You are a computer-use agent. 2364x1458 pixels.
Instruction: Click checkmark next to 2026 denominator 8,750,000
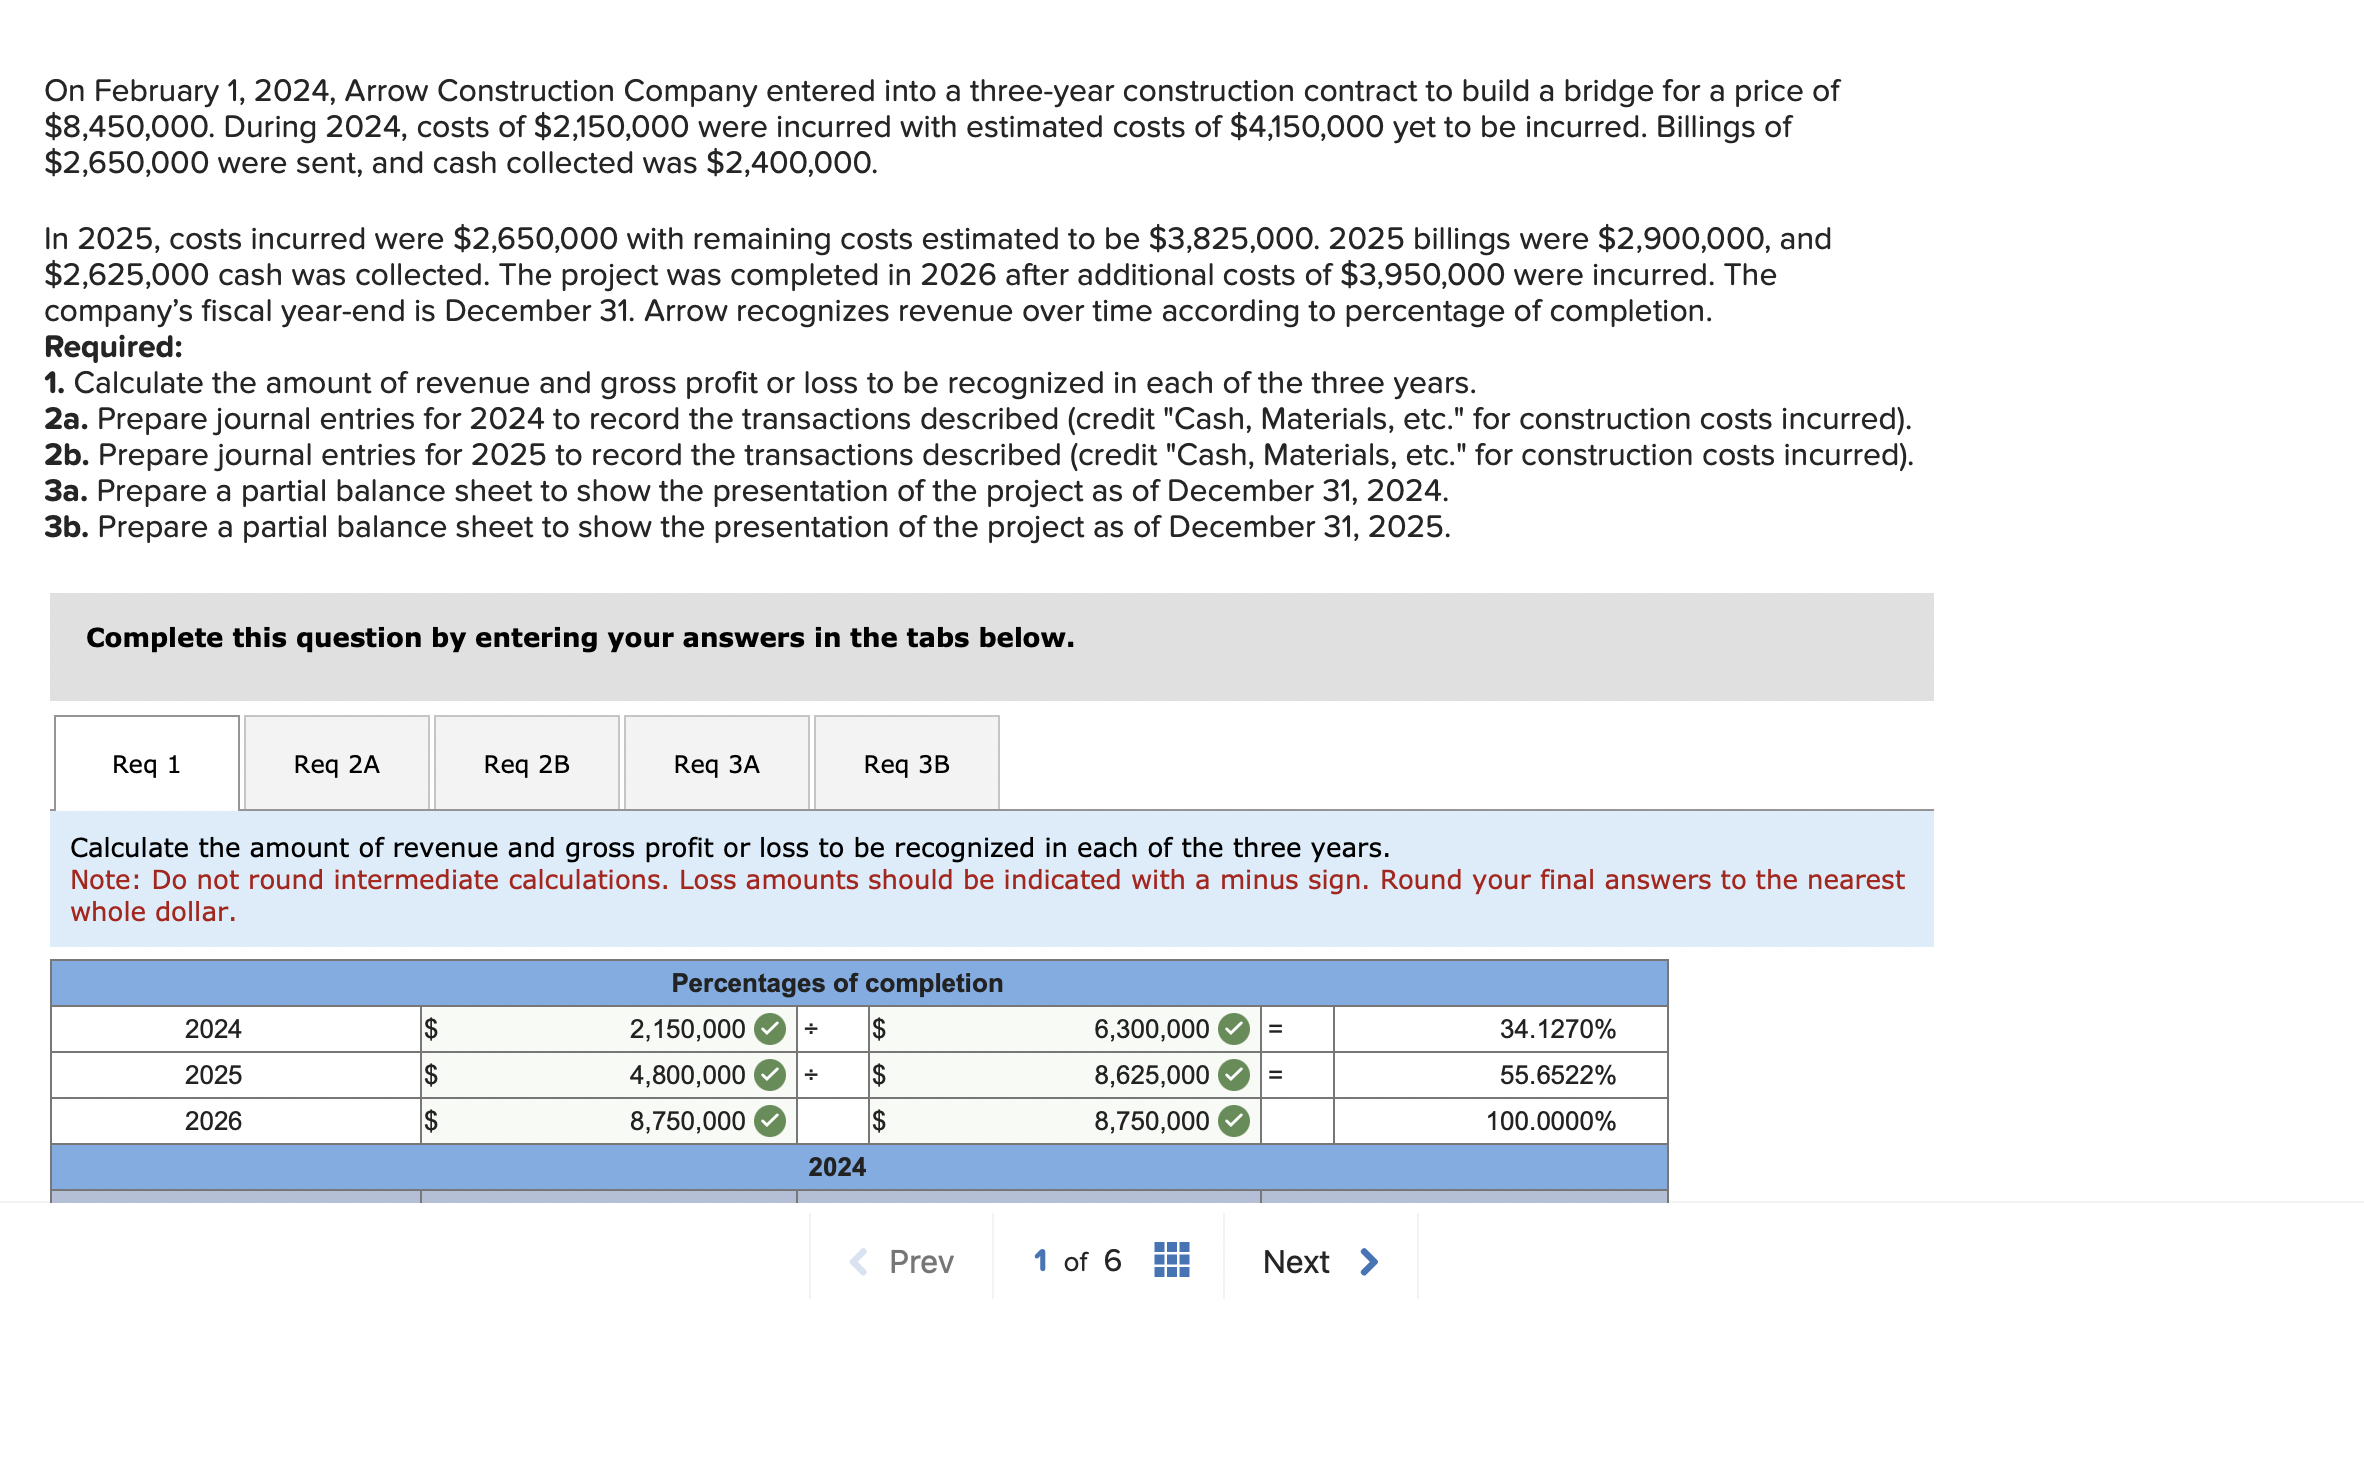1234,1120
